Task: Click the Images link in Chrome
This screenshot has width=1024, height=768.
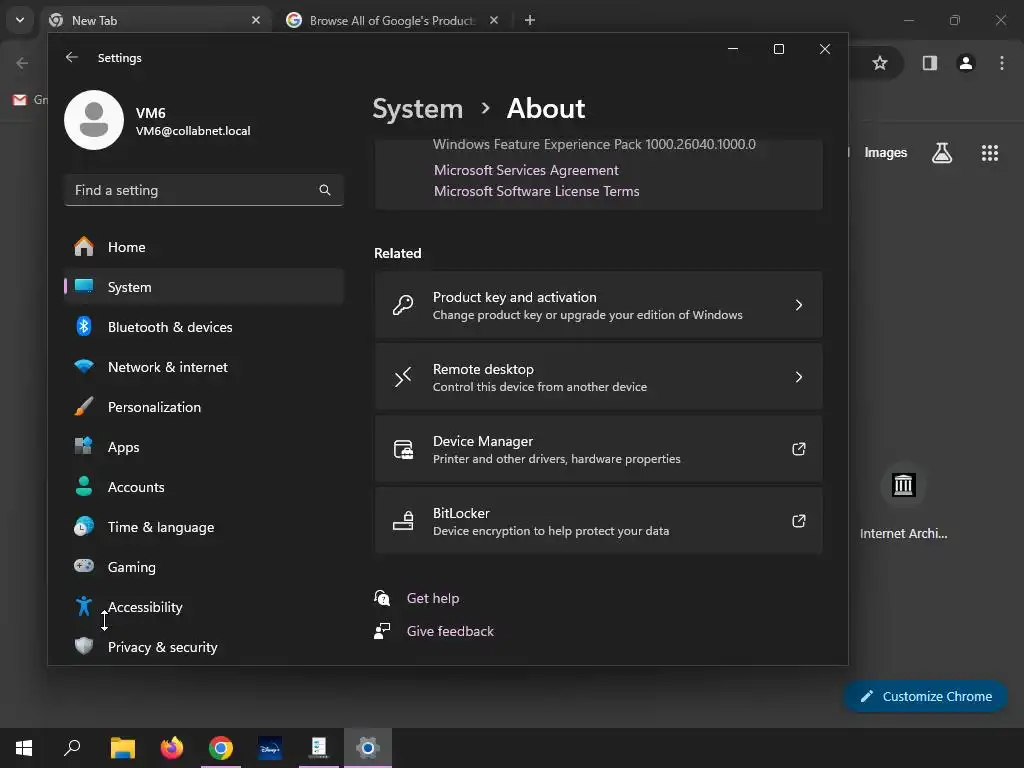Action: [885, 152]
